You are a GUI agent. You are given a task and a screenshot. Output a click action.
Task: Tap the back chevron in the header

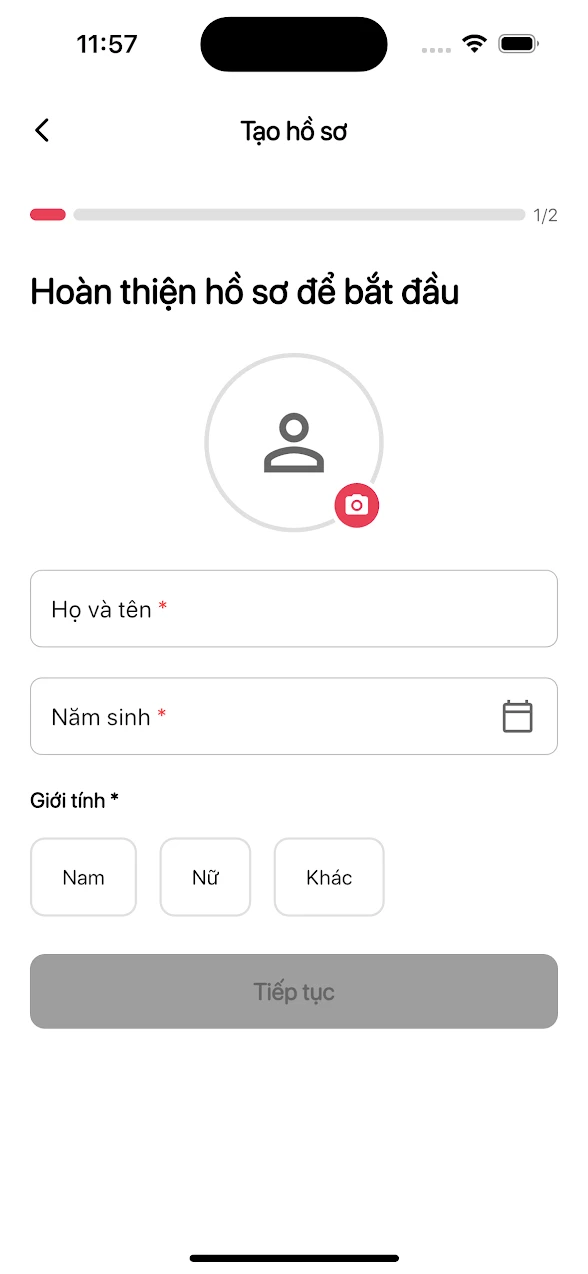point(41,130)
